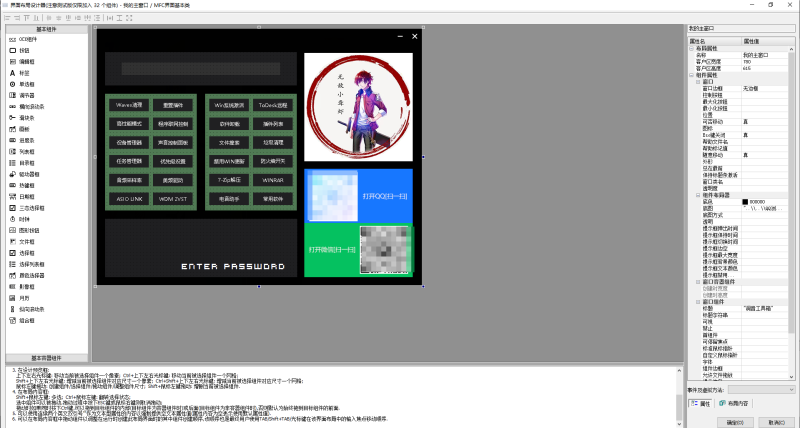Edit the 窗口边框 value 无边框

click(x=765, y=88)
